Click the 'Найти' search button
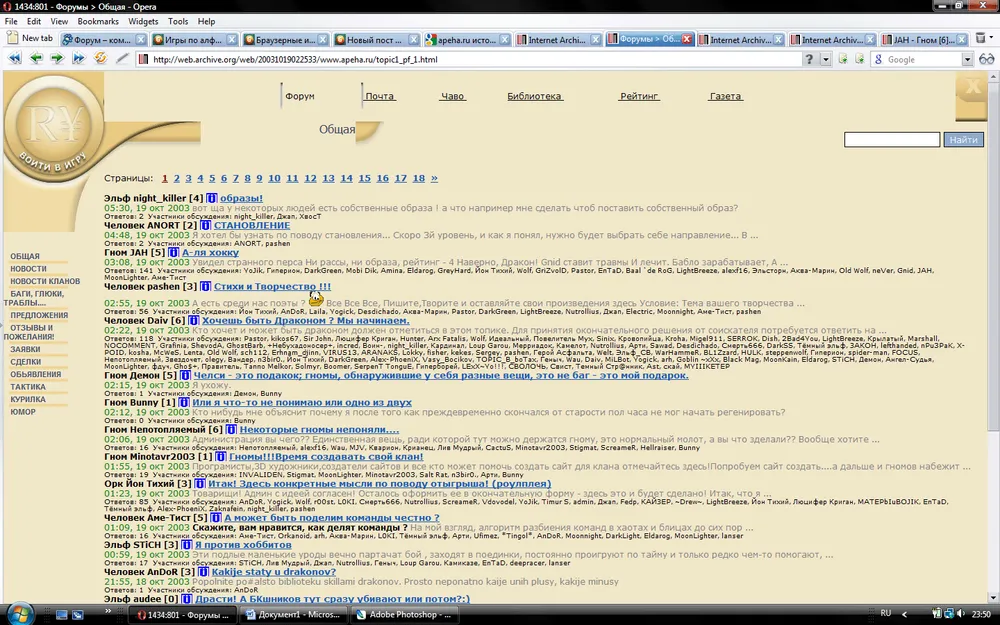Screen dimensions: 1000x625 pyautogui.click(x=963, y=140)
